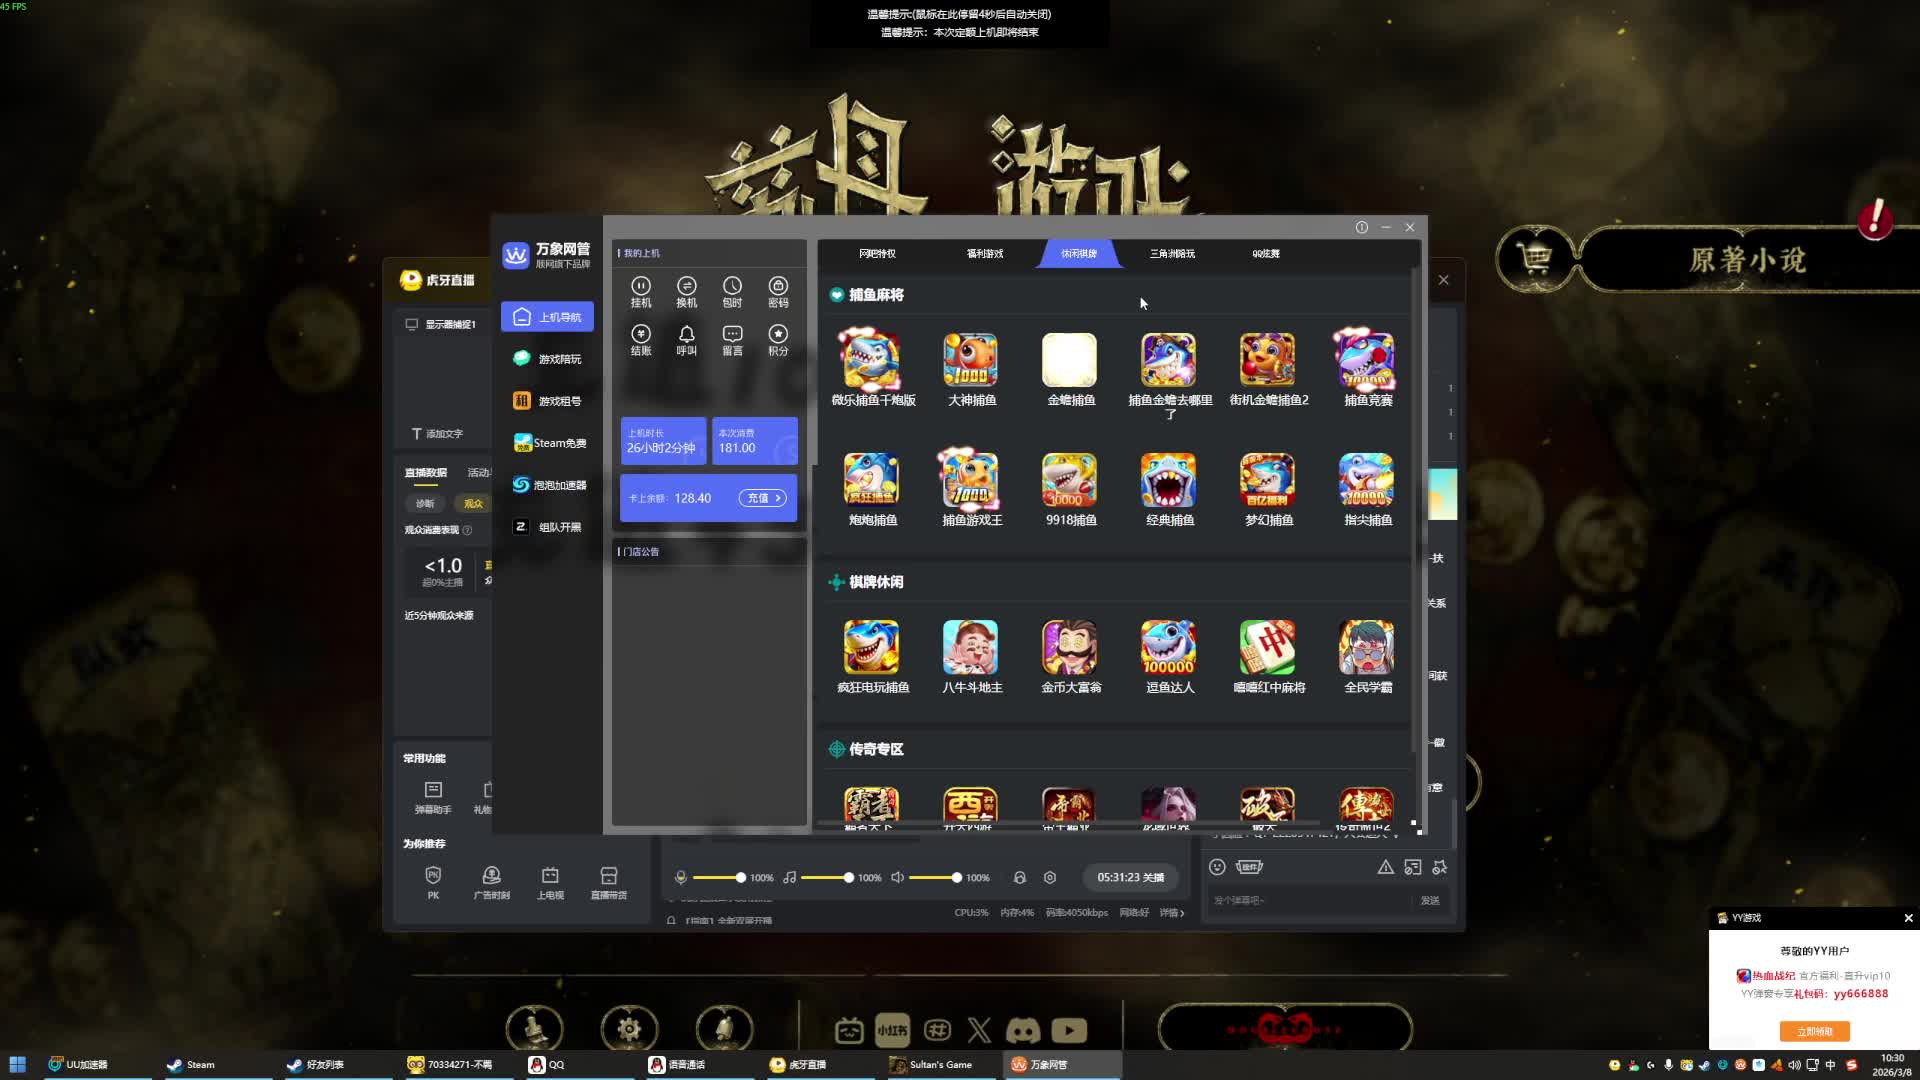Screen dimensions: 1920x1080
Task: Click the 结账 checkout icon
Action: coord(641,335)
